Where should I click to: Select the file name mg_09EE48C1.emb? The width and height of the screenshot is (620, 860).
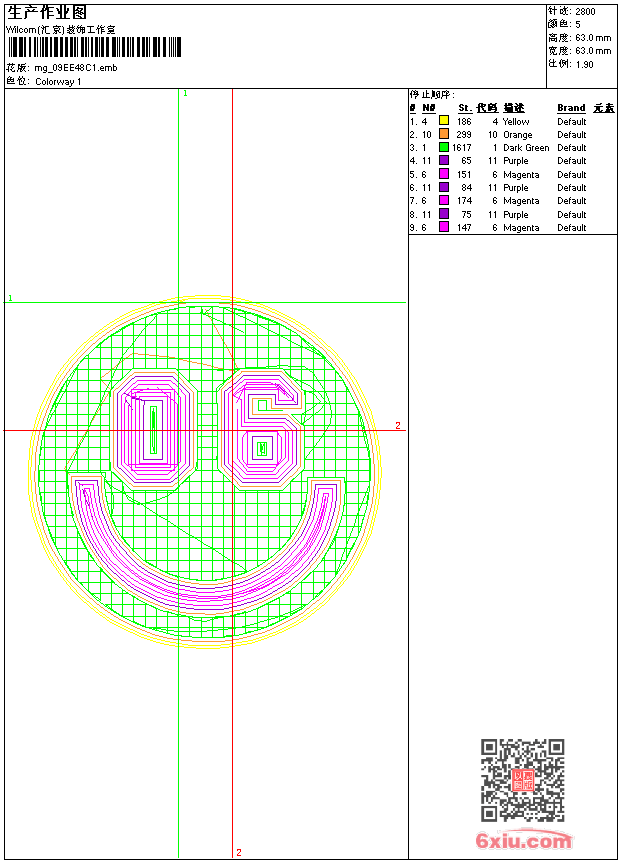pyautogui.click(x=76, y=68)
